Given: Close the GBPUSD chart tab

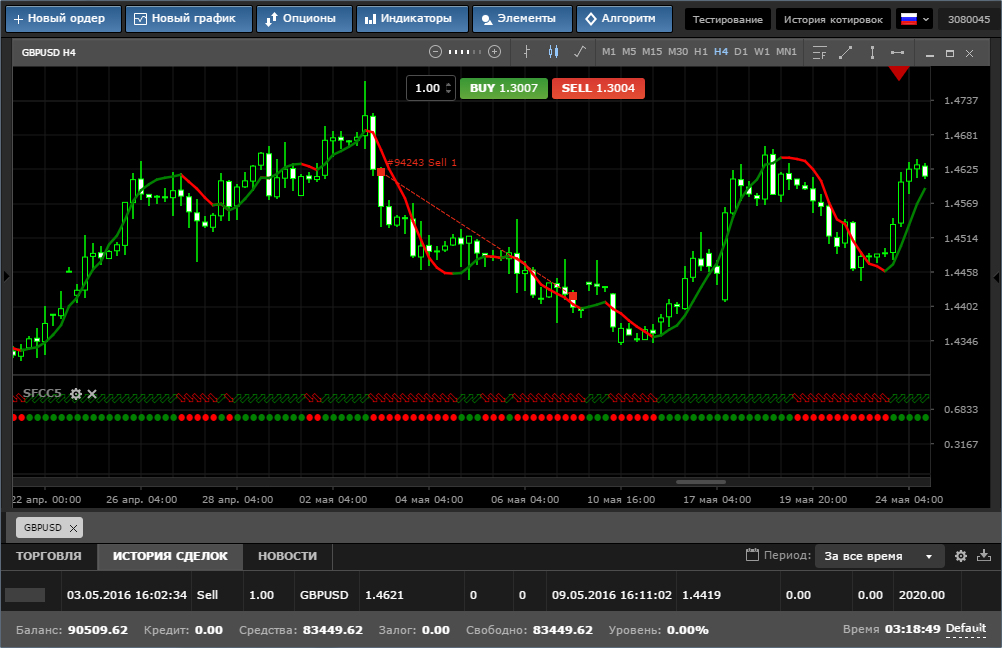Looking at the screenshot, I should pyautogui.click(x=73, y=528).
